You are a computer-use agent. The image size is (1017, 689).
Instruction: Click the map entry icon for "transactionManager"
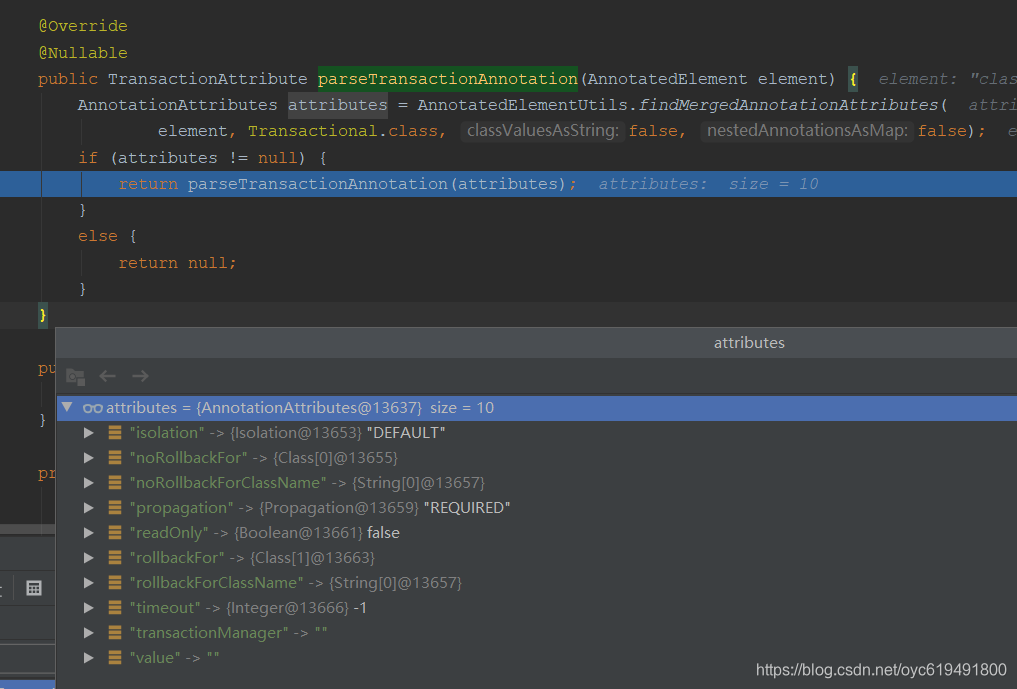click(115, 633)
